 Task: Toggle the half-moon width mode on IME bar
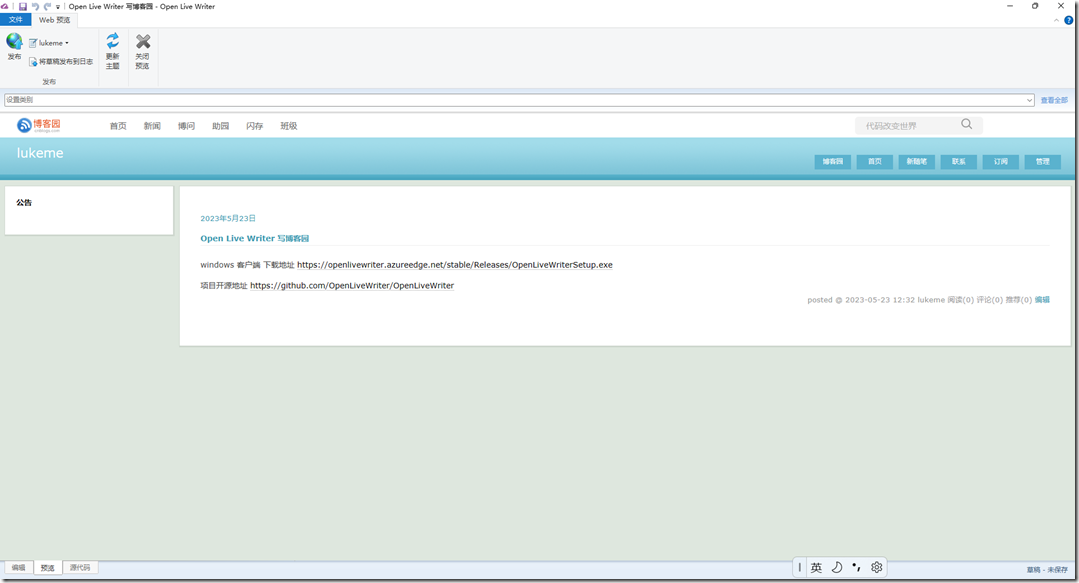[837, 568]
